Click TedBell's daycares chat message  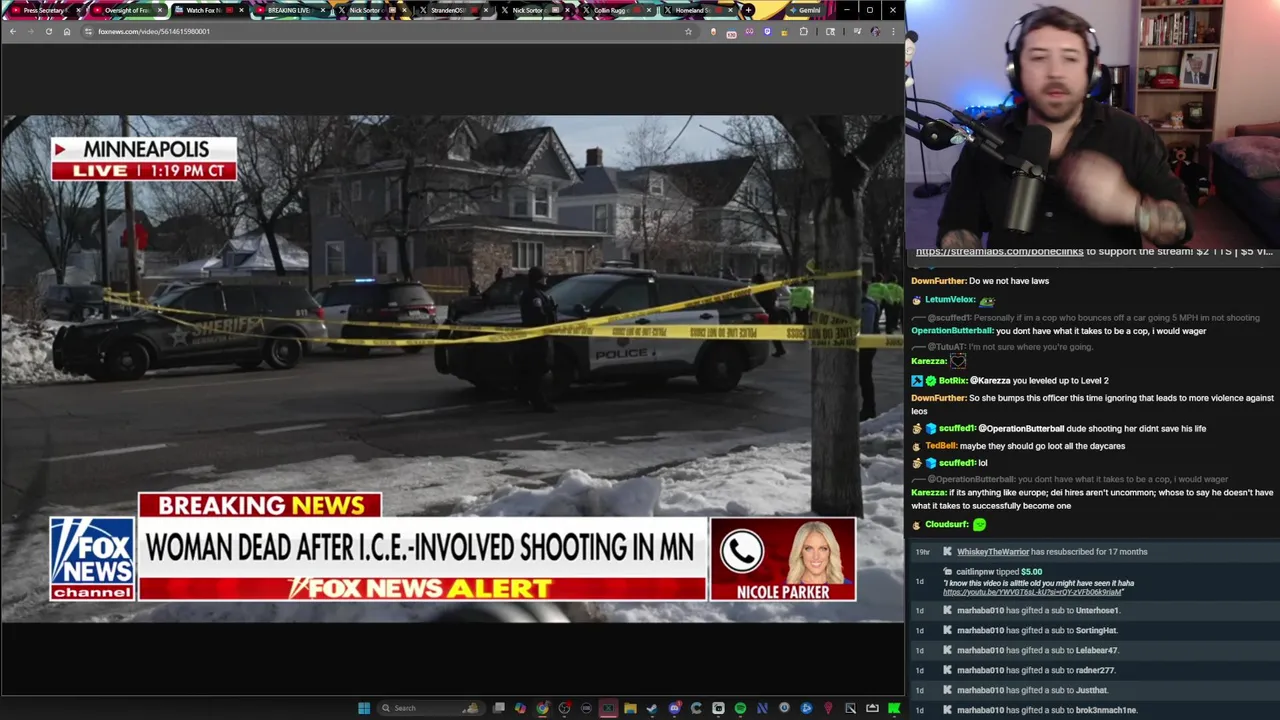coord(1018,446)
